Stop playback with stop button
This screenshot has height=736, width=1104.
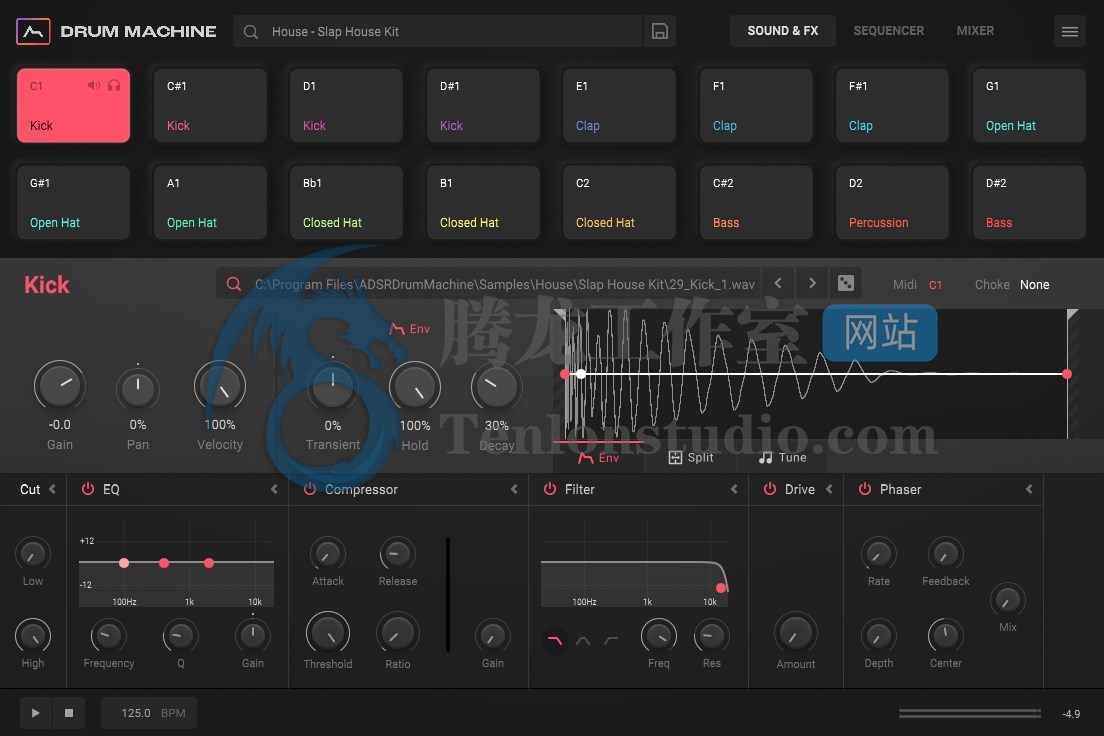point(69,713)
